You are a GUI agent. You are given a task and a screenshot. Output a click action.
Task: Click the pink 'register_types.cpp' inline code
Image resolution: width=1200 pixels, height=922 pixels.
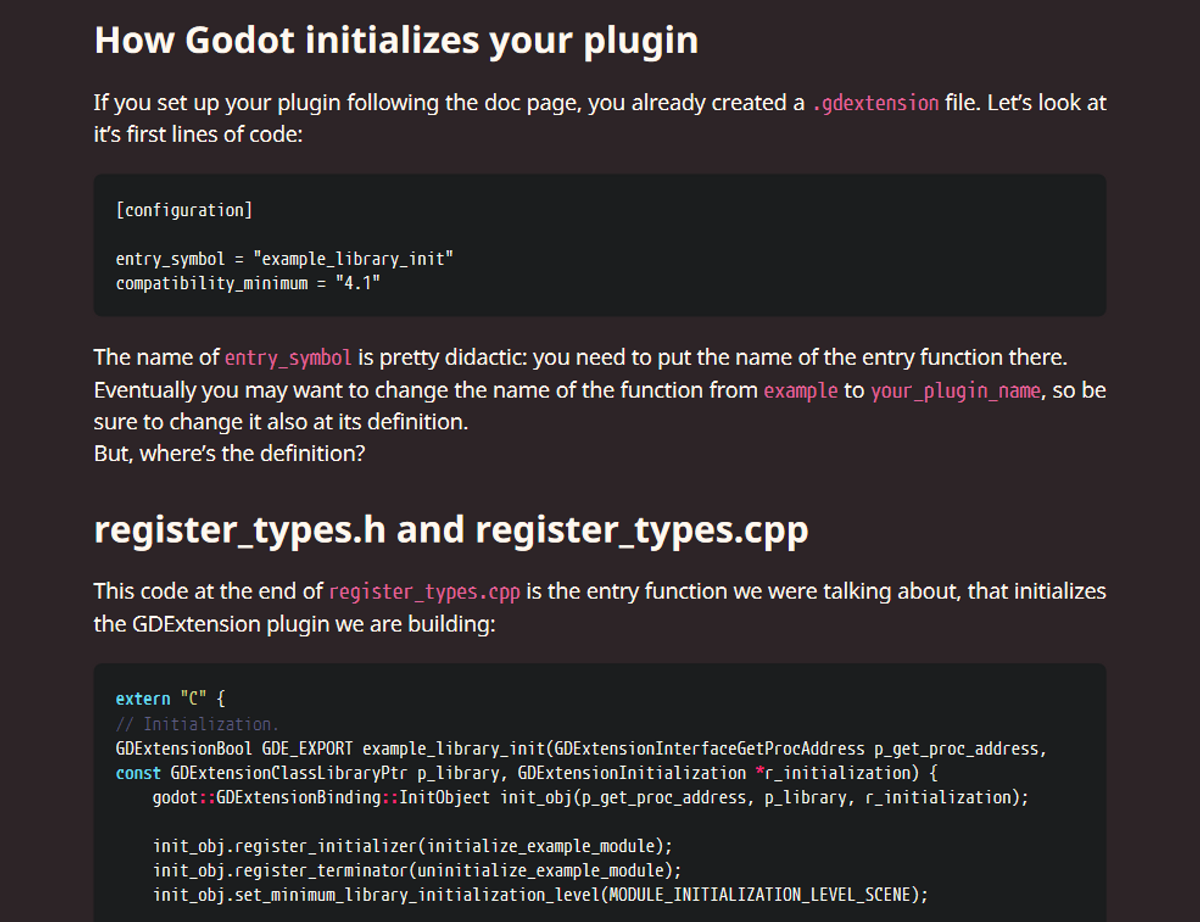pyautogui.click(x=425, y=592)
